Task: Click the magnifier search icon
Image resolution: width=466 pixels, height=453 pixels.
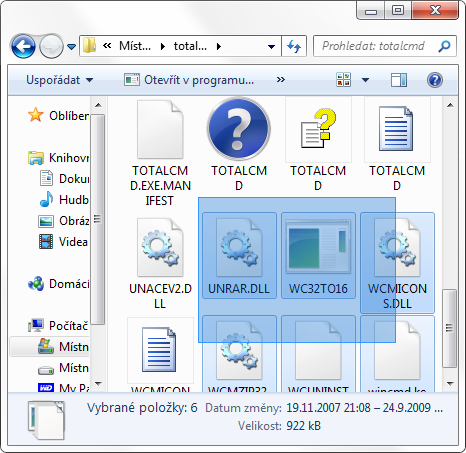Action: pos(444,46)
